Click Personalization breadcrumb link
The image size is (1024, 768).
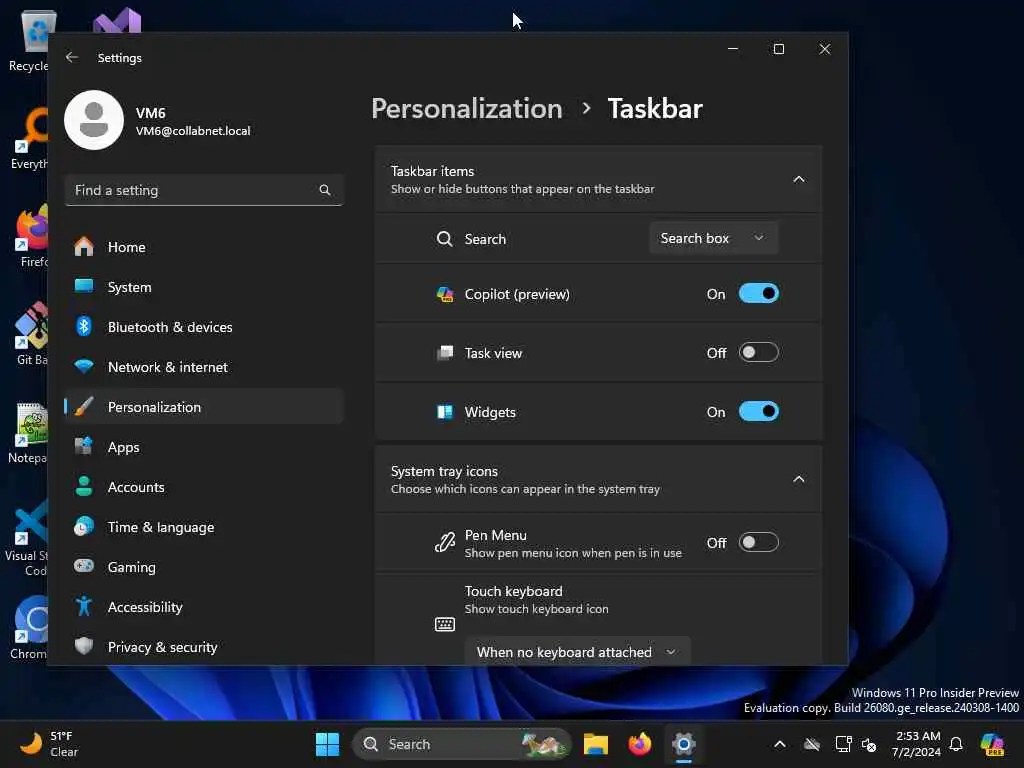(x=467, y=109)
